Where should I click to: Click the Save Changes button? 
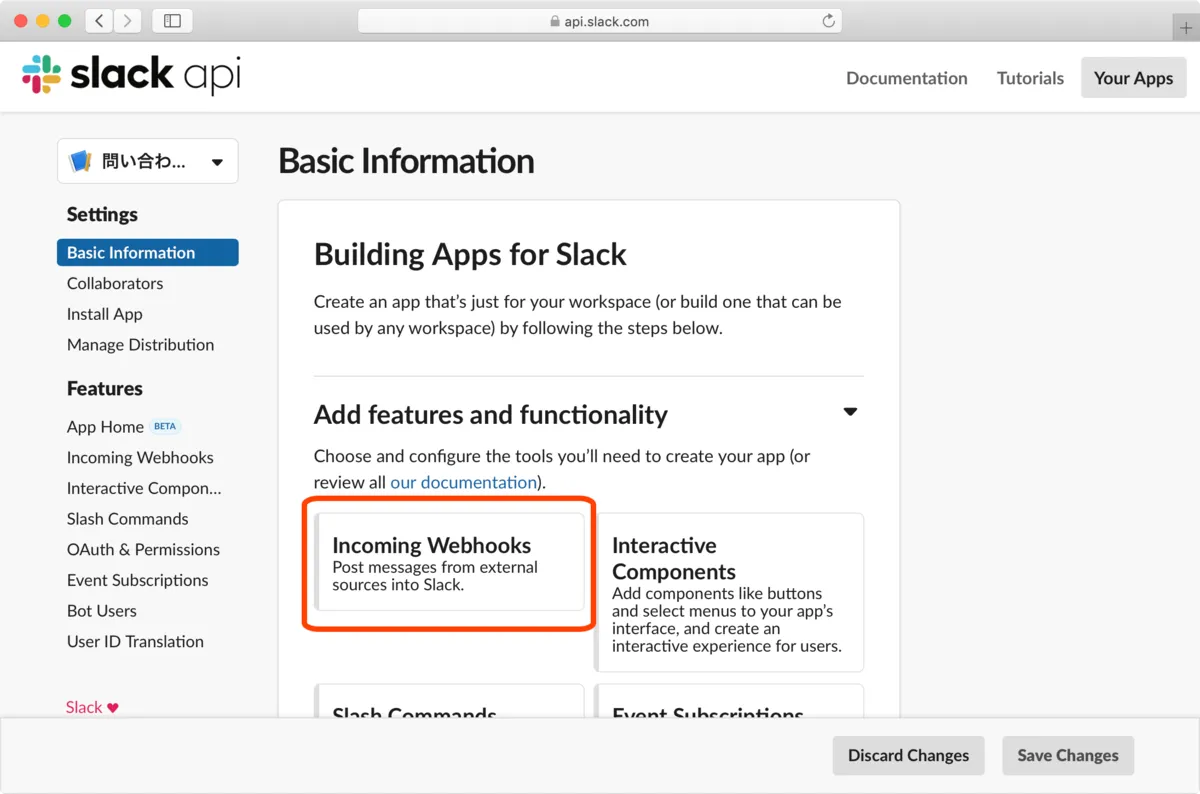pos(1068,756)
